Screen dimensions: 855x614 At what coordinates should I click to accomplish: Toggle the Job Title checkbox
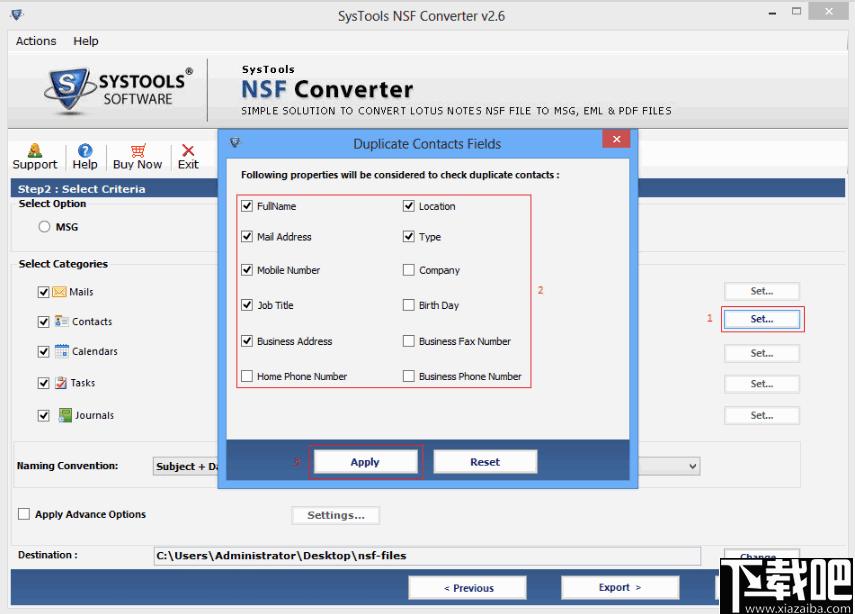[247, 305]
